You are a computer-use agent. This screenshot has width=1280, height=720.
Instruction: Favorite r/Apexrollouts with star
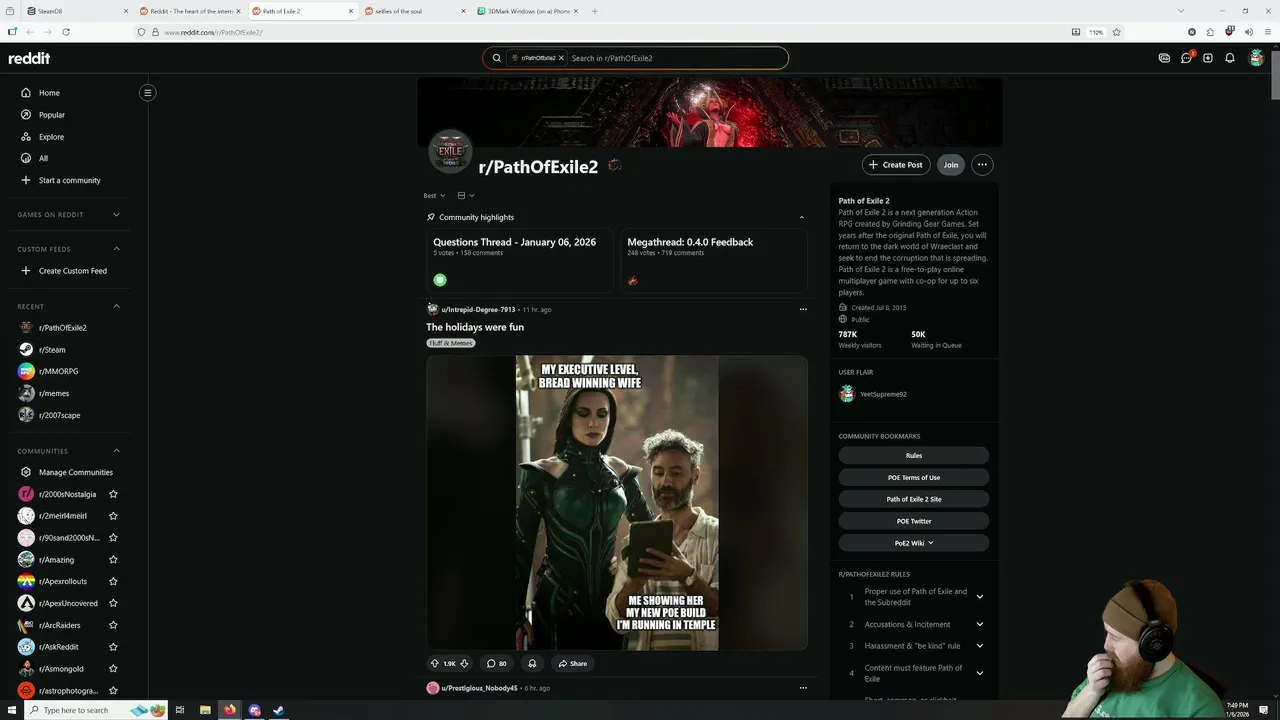click(x=113, y=581)
